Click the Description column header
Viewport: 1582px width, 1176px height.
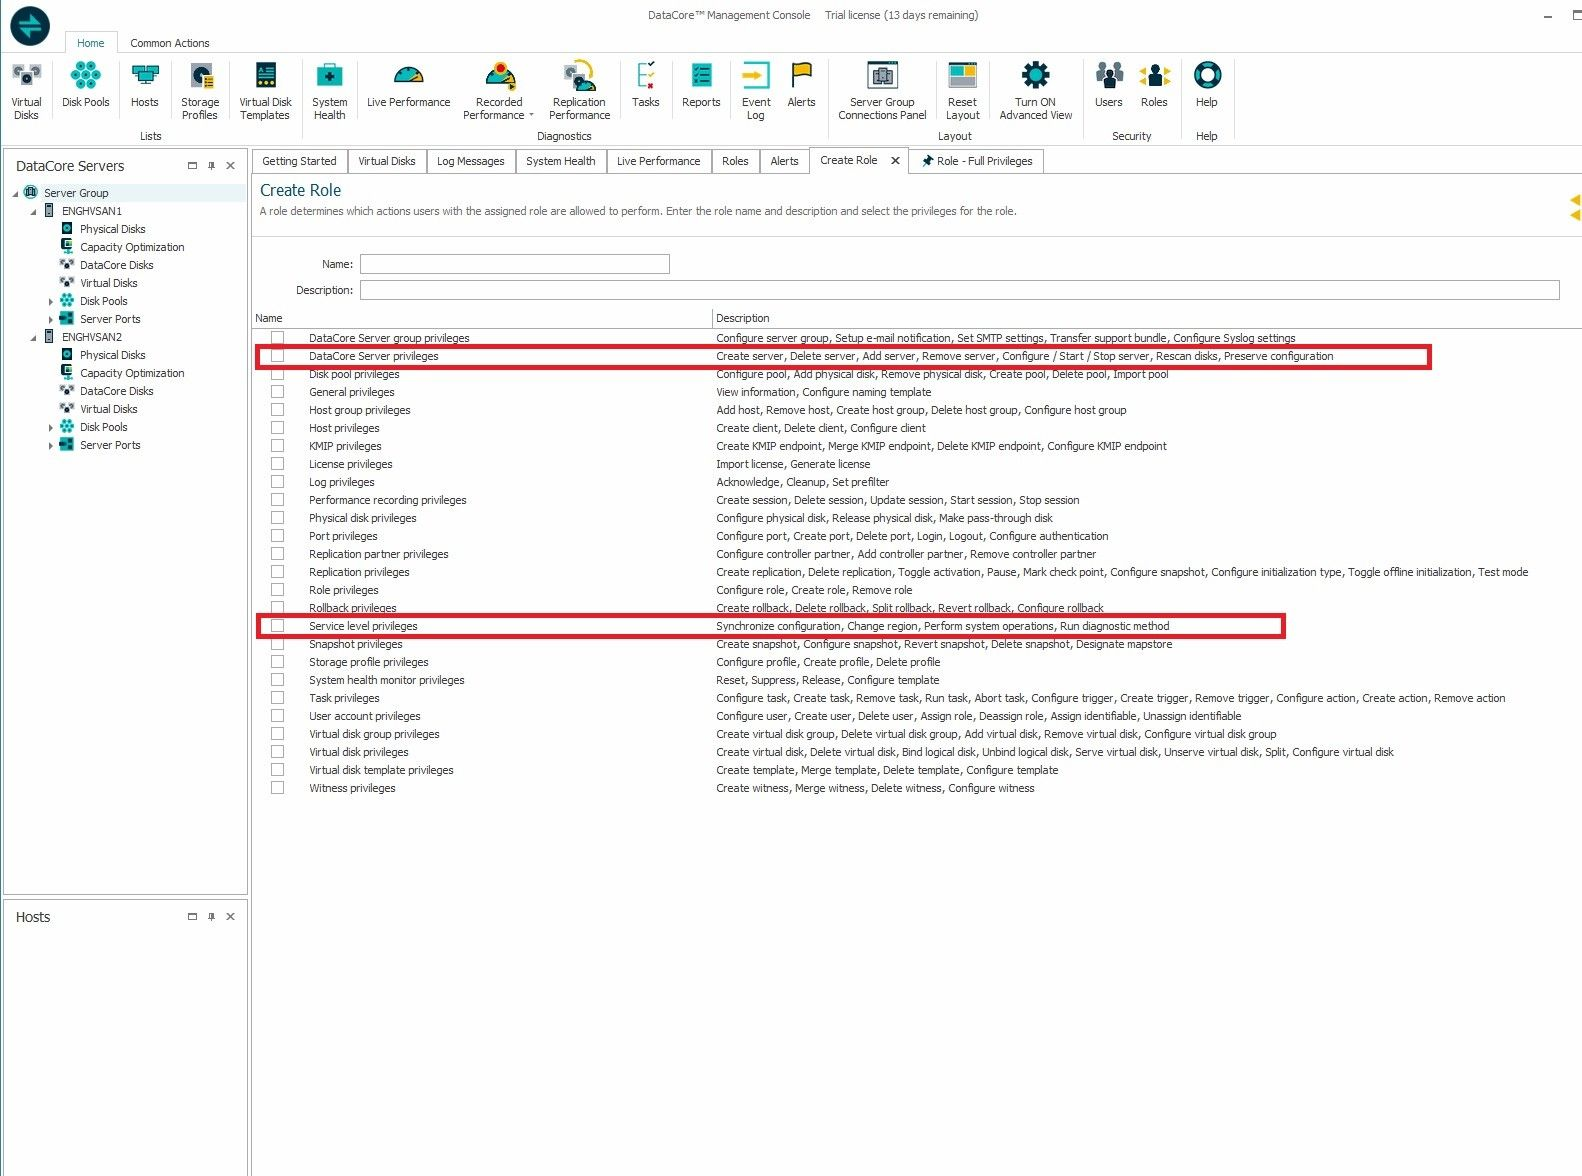click(x=743, y=318)
